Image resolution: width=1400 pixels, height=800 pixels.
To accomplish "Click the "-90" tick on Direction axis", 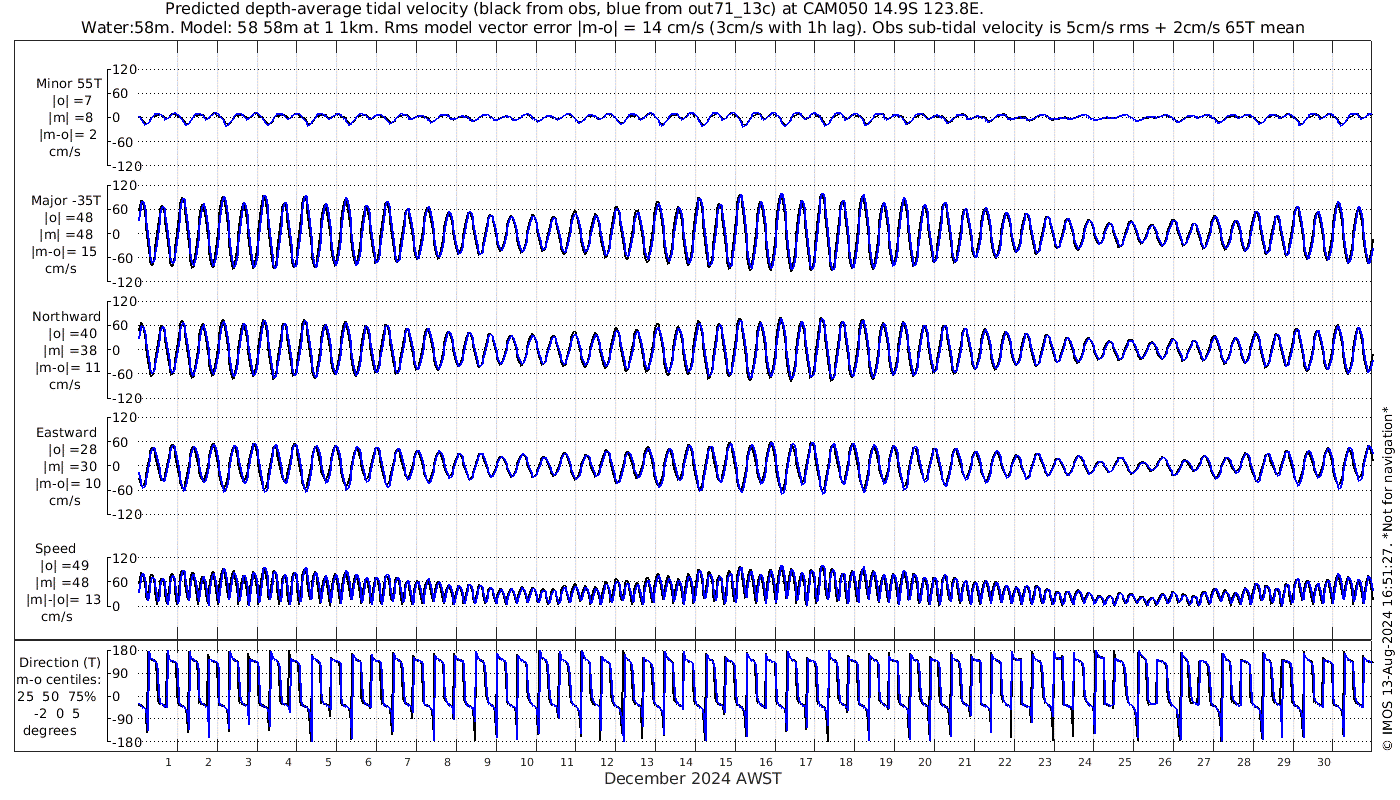I will [124, 720].
